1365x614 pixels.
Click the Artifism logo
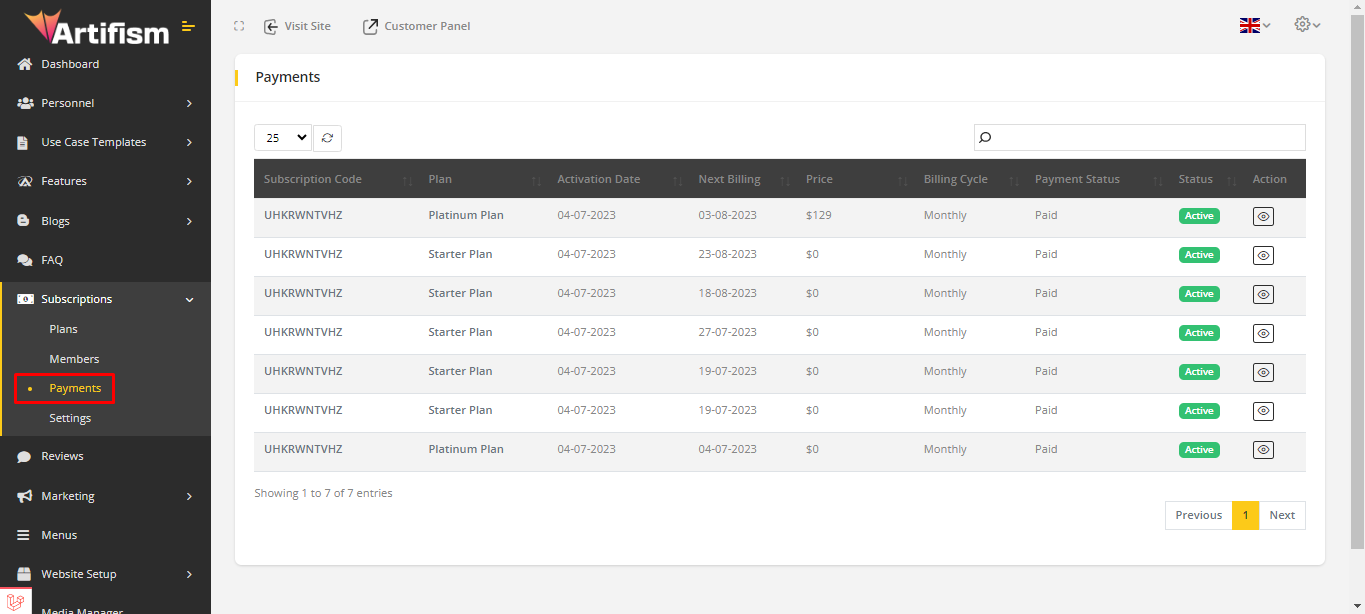pos(96,28)
